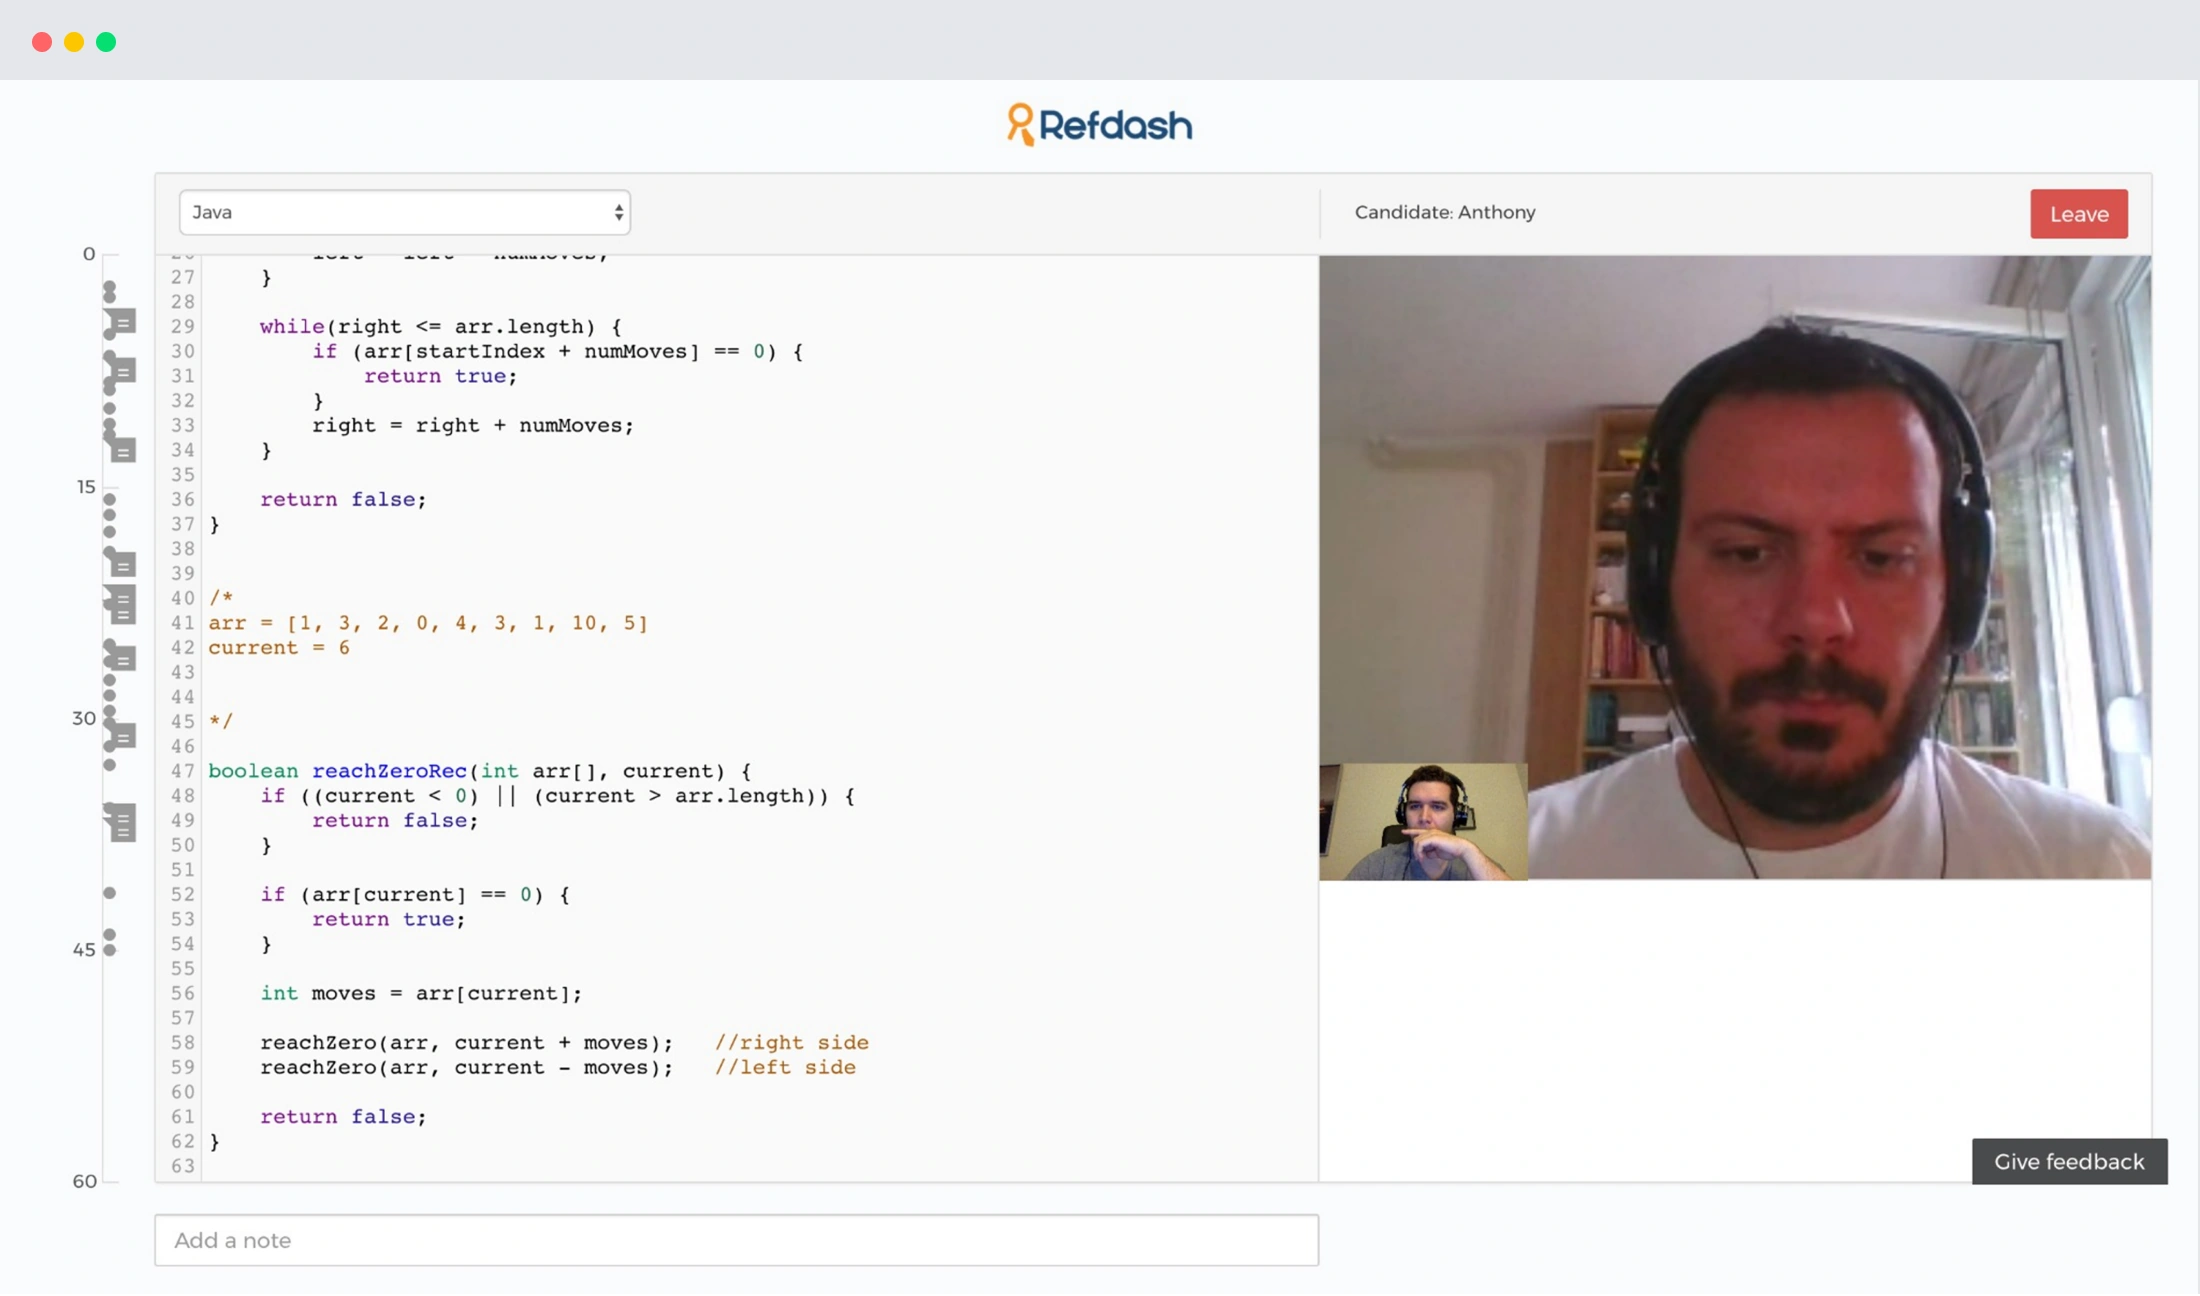Click the 15 label on the timeline

86,487
